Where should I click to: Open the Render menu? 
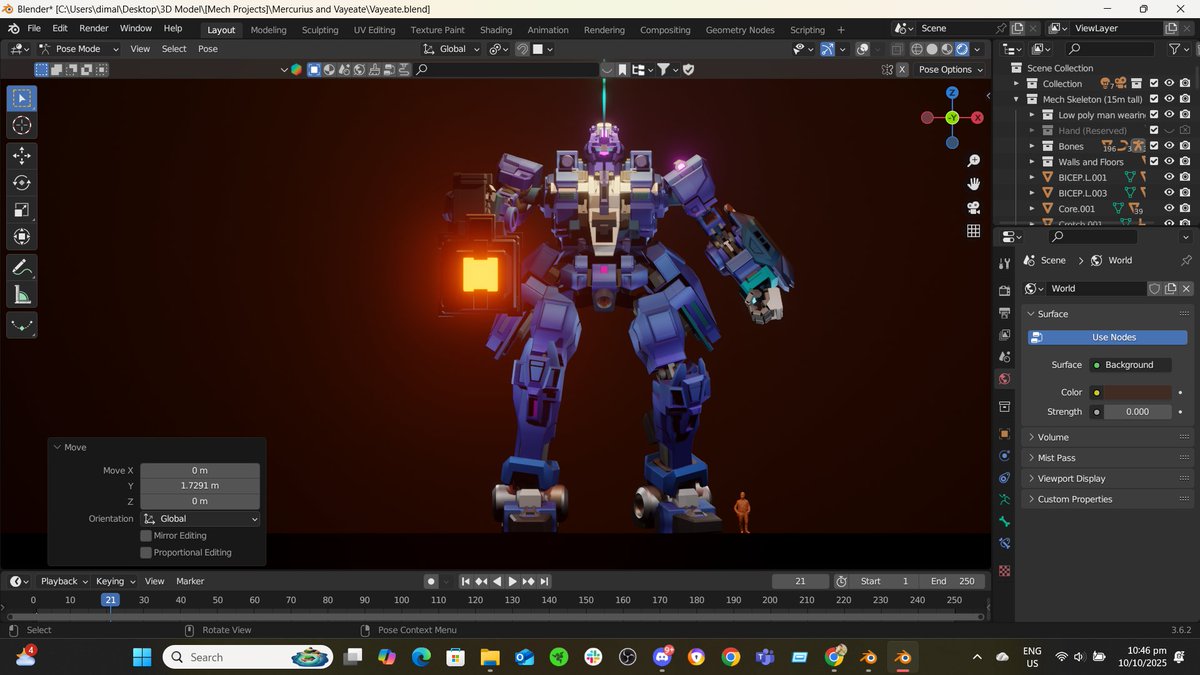(x=94, y=28)
